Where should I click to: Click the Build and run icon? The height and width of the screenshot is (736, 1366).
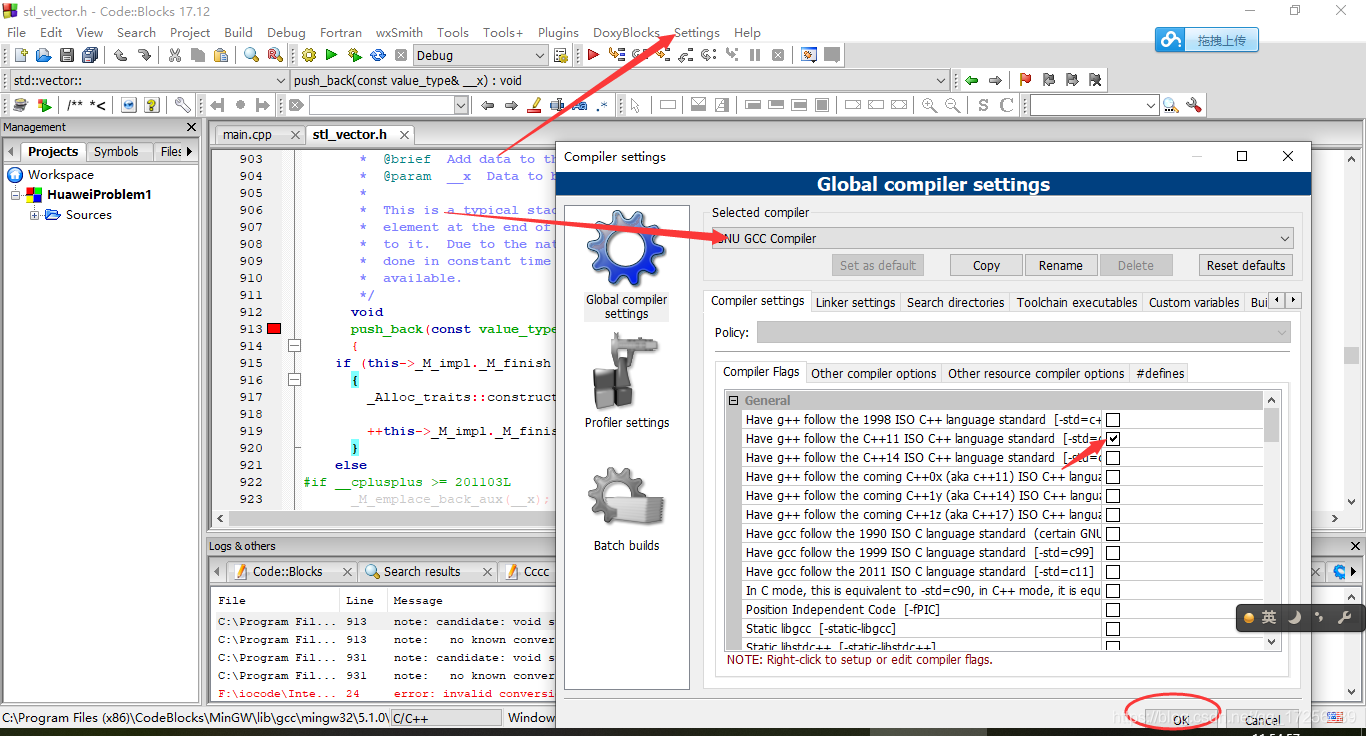[354, 55]
